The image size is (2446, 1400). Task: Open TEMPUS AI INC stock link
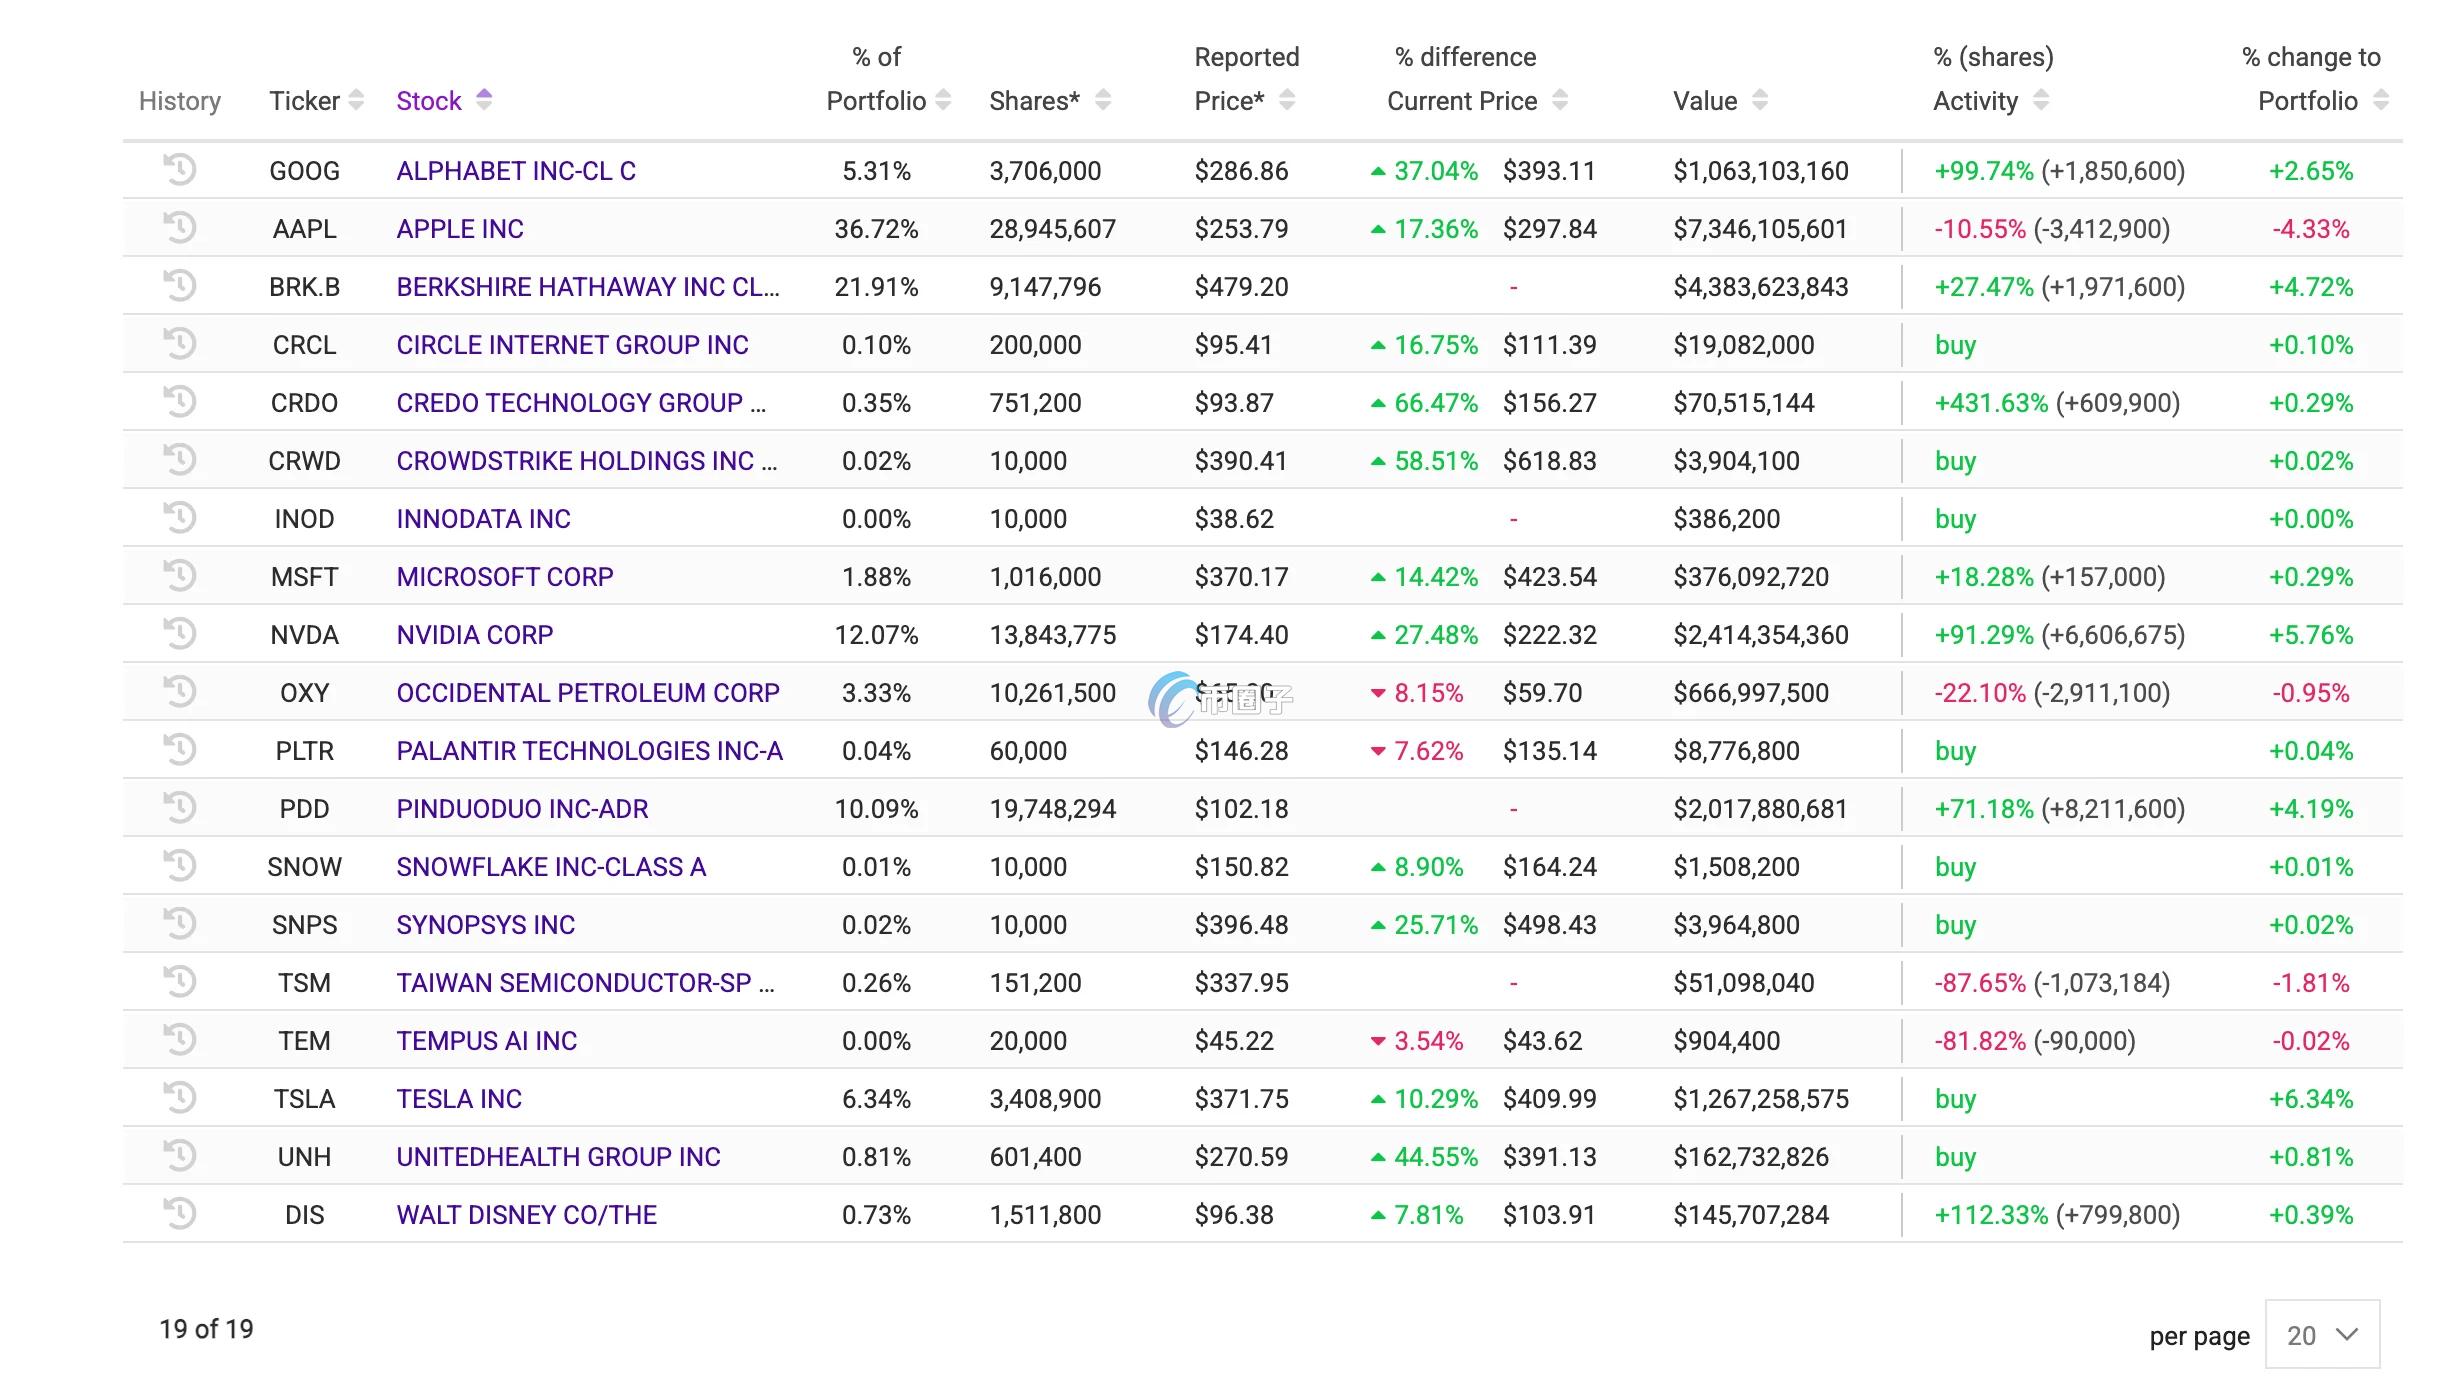coord(487,1041)
